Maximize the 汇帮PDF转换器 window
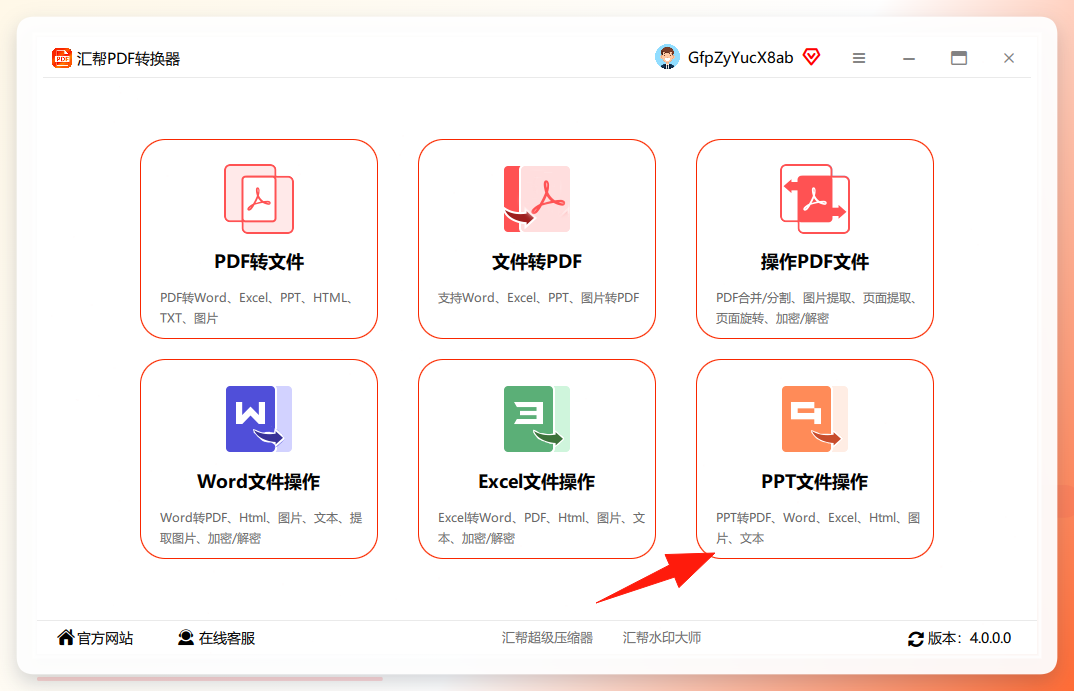 pyautogui.click(x=959, y=58)
